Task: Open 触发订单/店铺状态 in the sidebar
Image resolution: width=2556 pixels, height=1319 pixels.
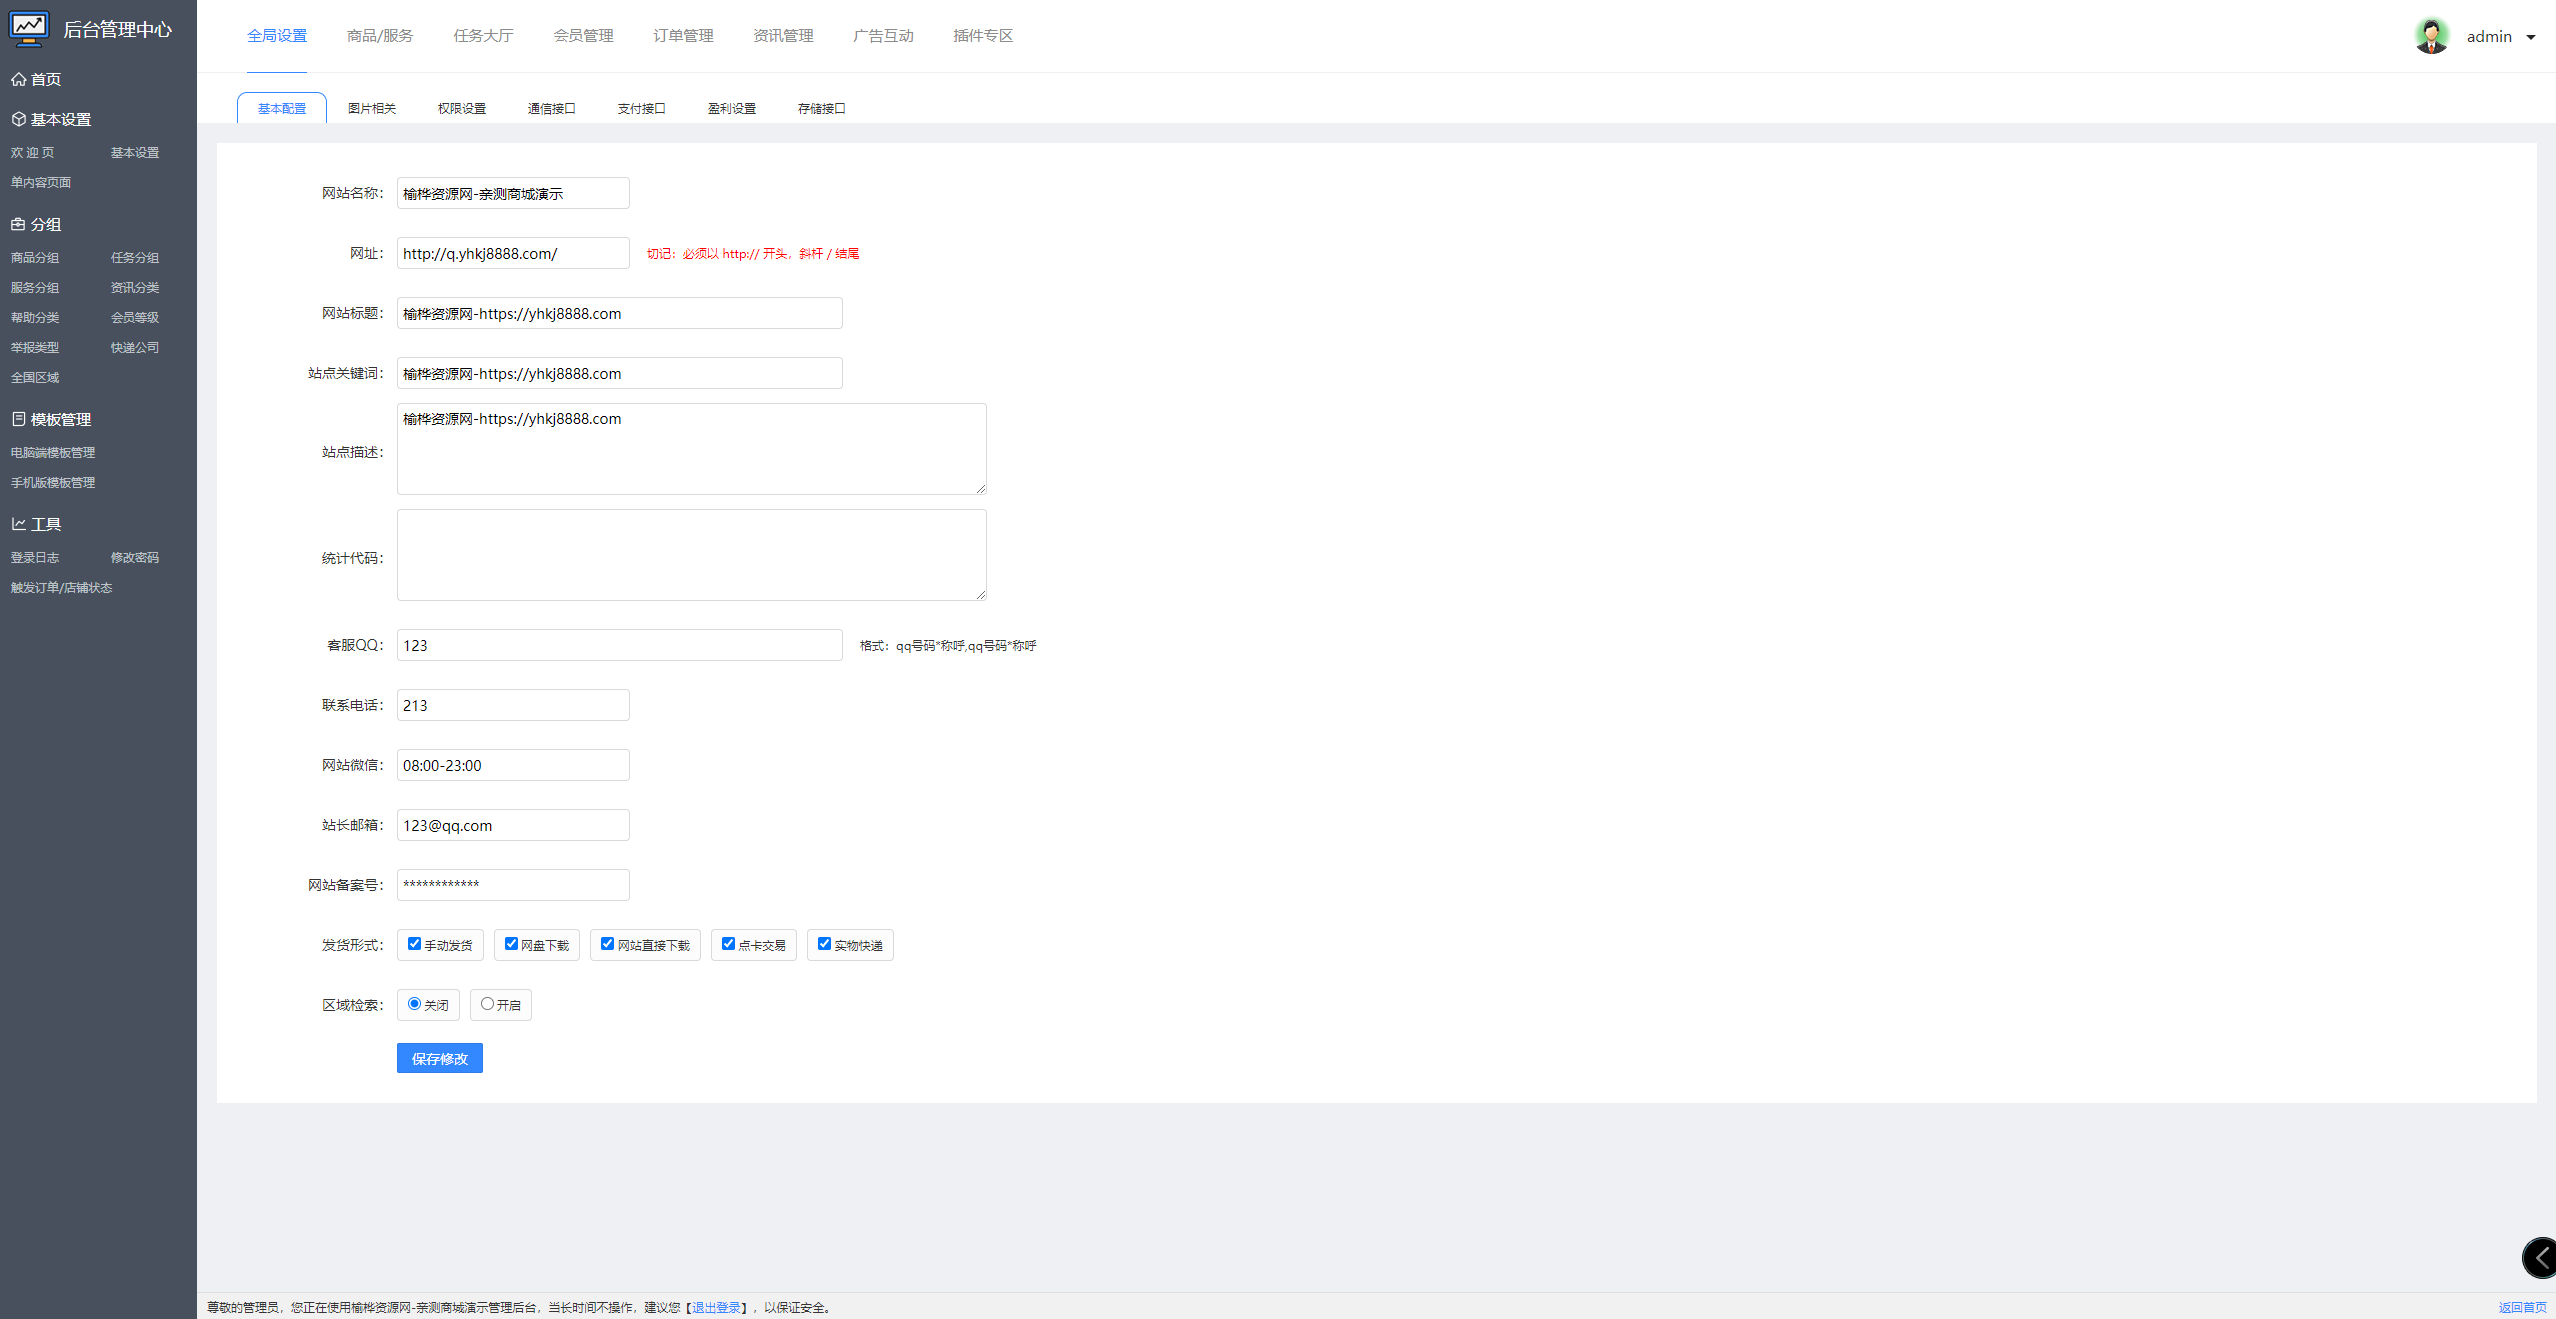Action: (61, 587)
